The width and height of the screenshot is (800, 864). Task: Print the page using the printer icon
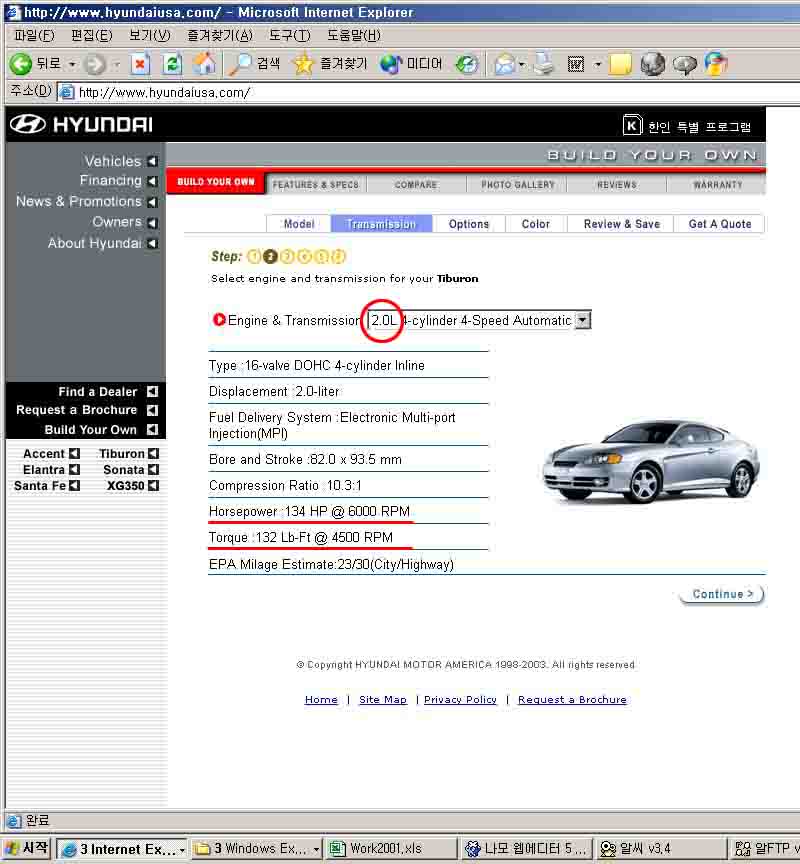(x=544, y=64)
